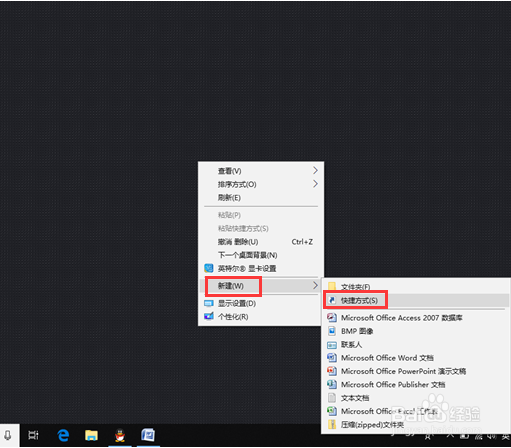This screenshot has height=448, width=511.
Task: Create a new 快捷方式(S) shortcut
Action: coord(415,300)
